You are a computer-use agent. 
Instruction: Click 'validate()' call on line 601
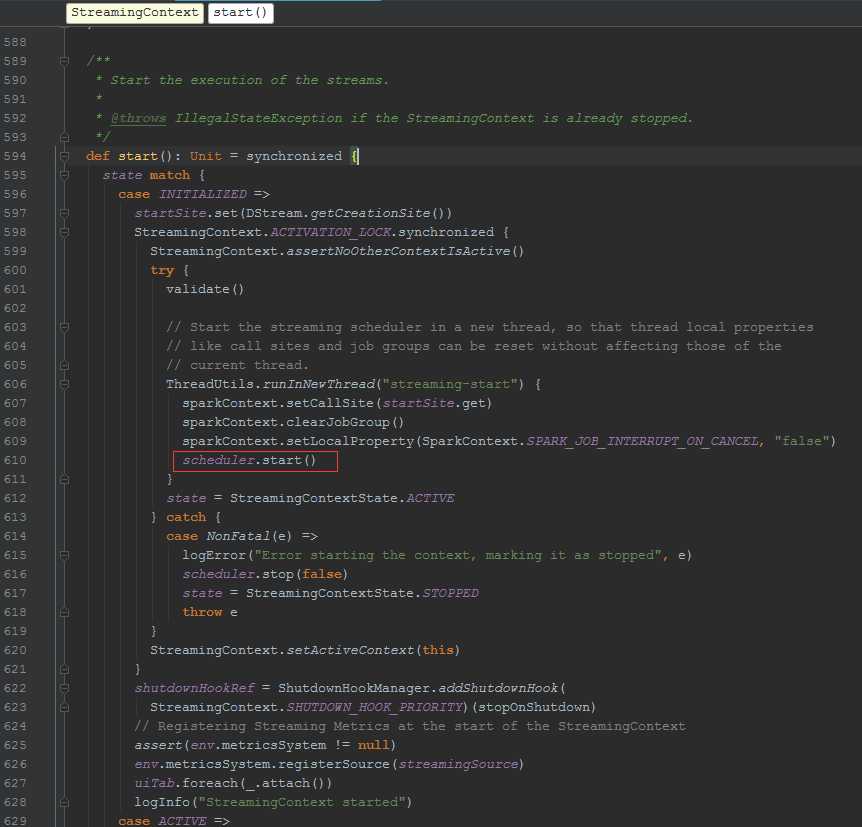[205, 289]
